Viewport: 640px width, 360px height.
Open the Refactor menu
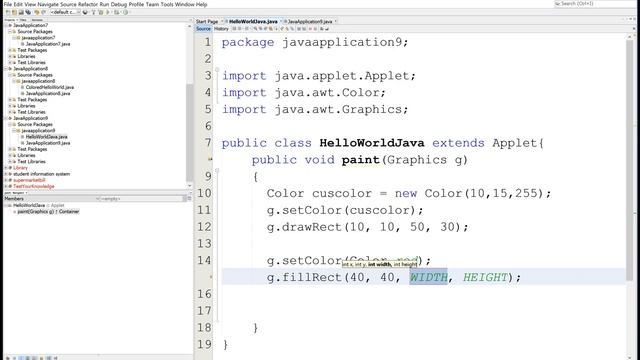click(88, 4)
